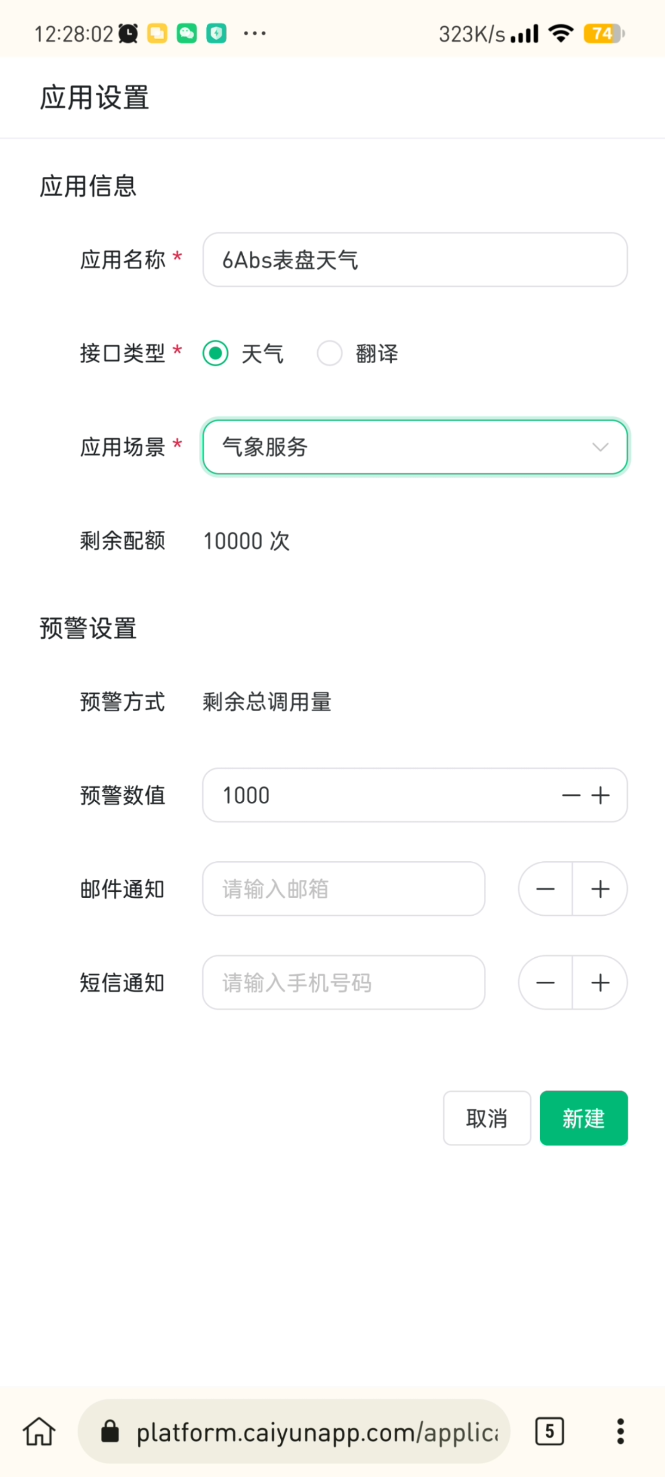Screen dimensions: 665x1477
Task: Tap the lock icon in address bar
Action: click(111, 1432)
